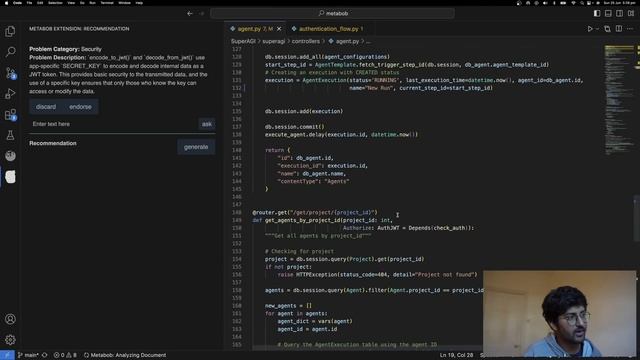Open the Manage gear icon

click(x=10, y=340)
